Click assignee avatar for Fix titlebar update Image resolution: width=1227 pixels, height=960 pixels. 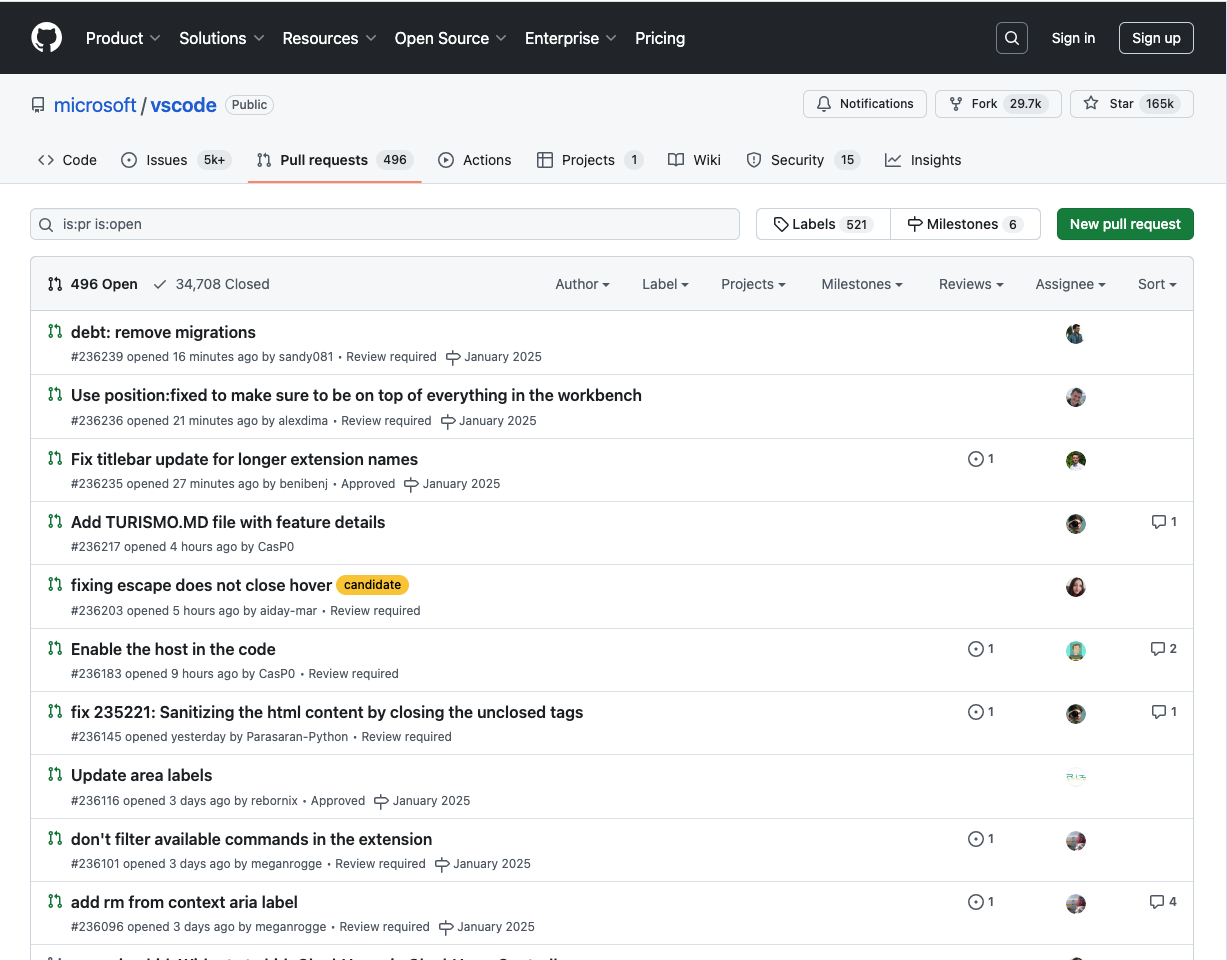[x=1076, y=461]
